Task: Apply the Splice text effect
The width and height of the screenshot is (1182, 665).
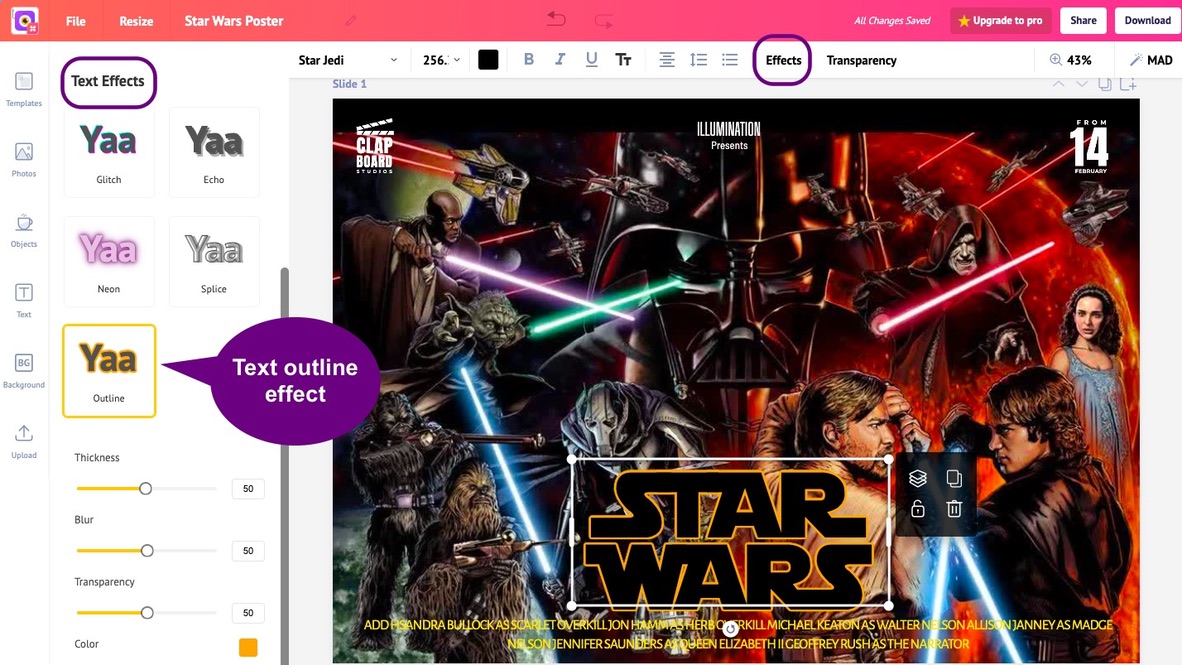Action: 214,262
